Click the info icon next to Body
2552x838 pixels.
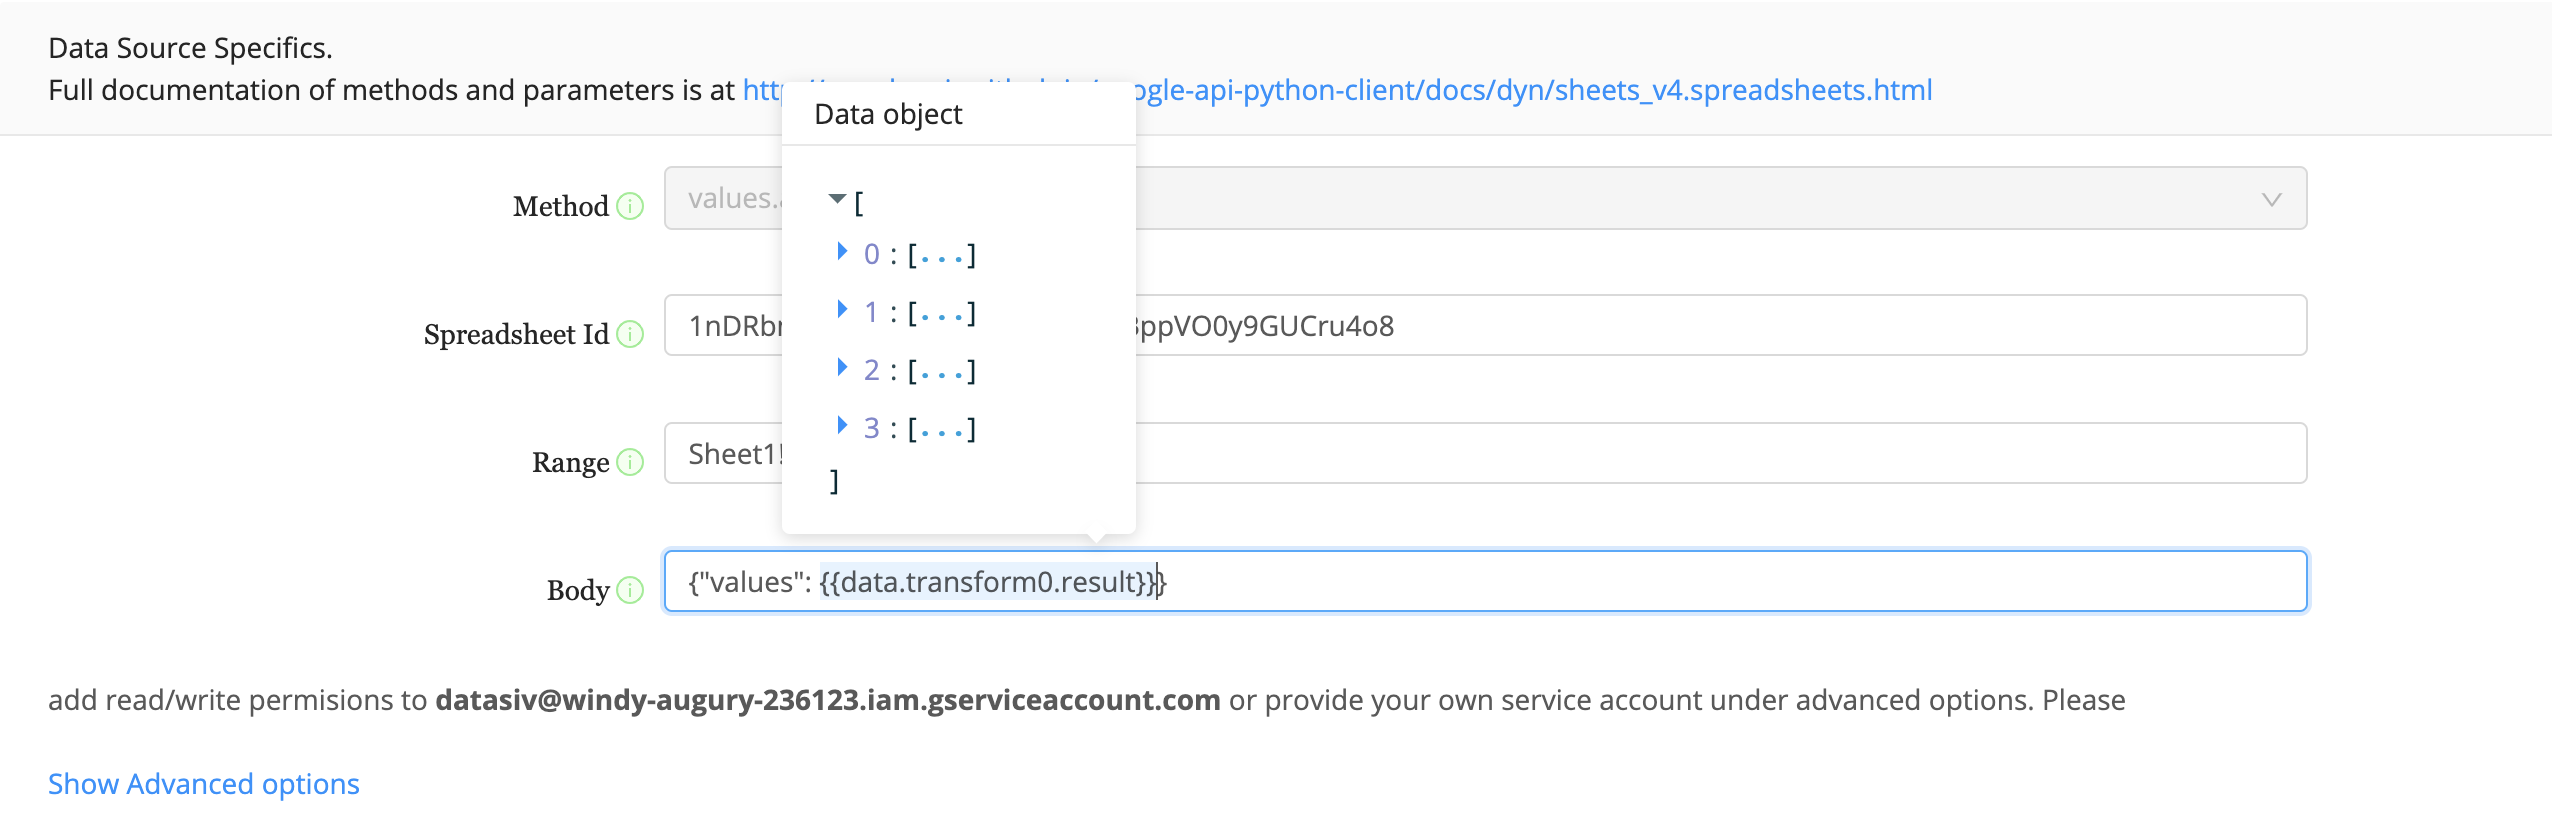[630, 590]
